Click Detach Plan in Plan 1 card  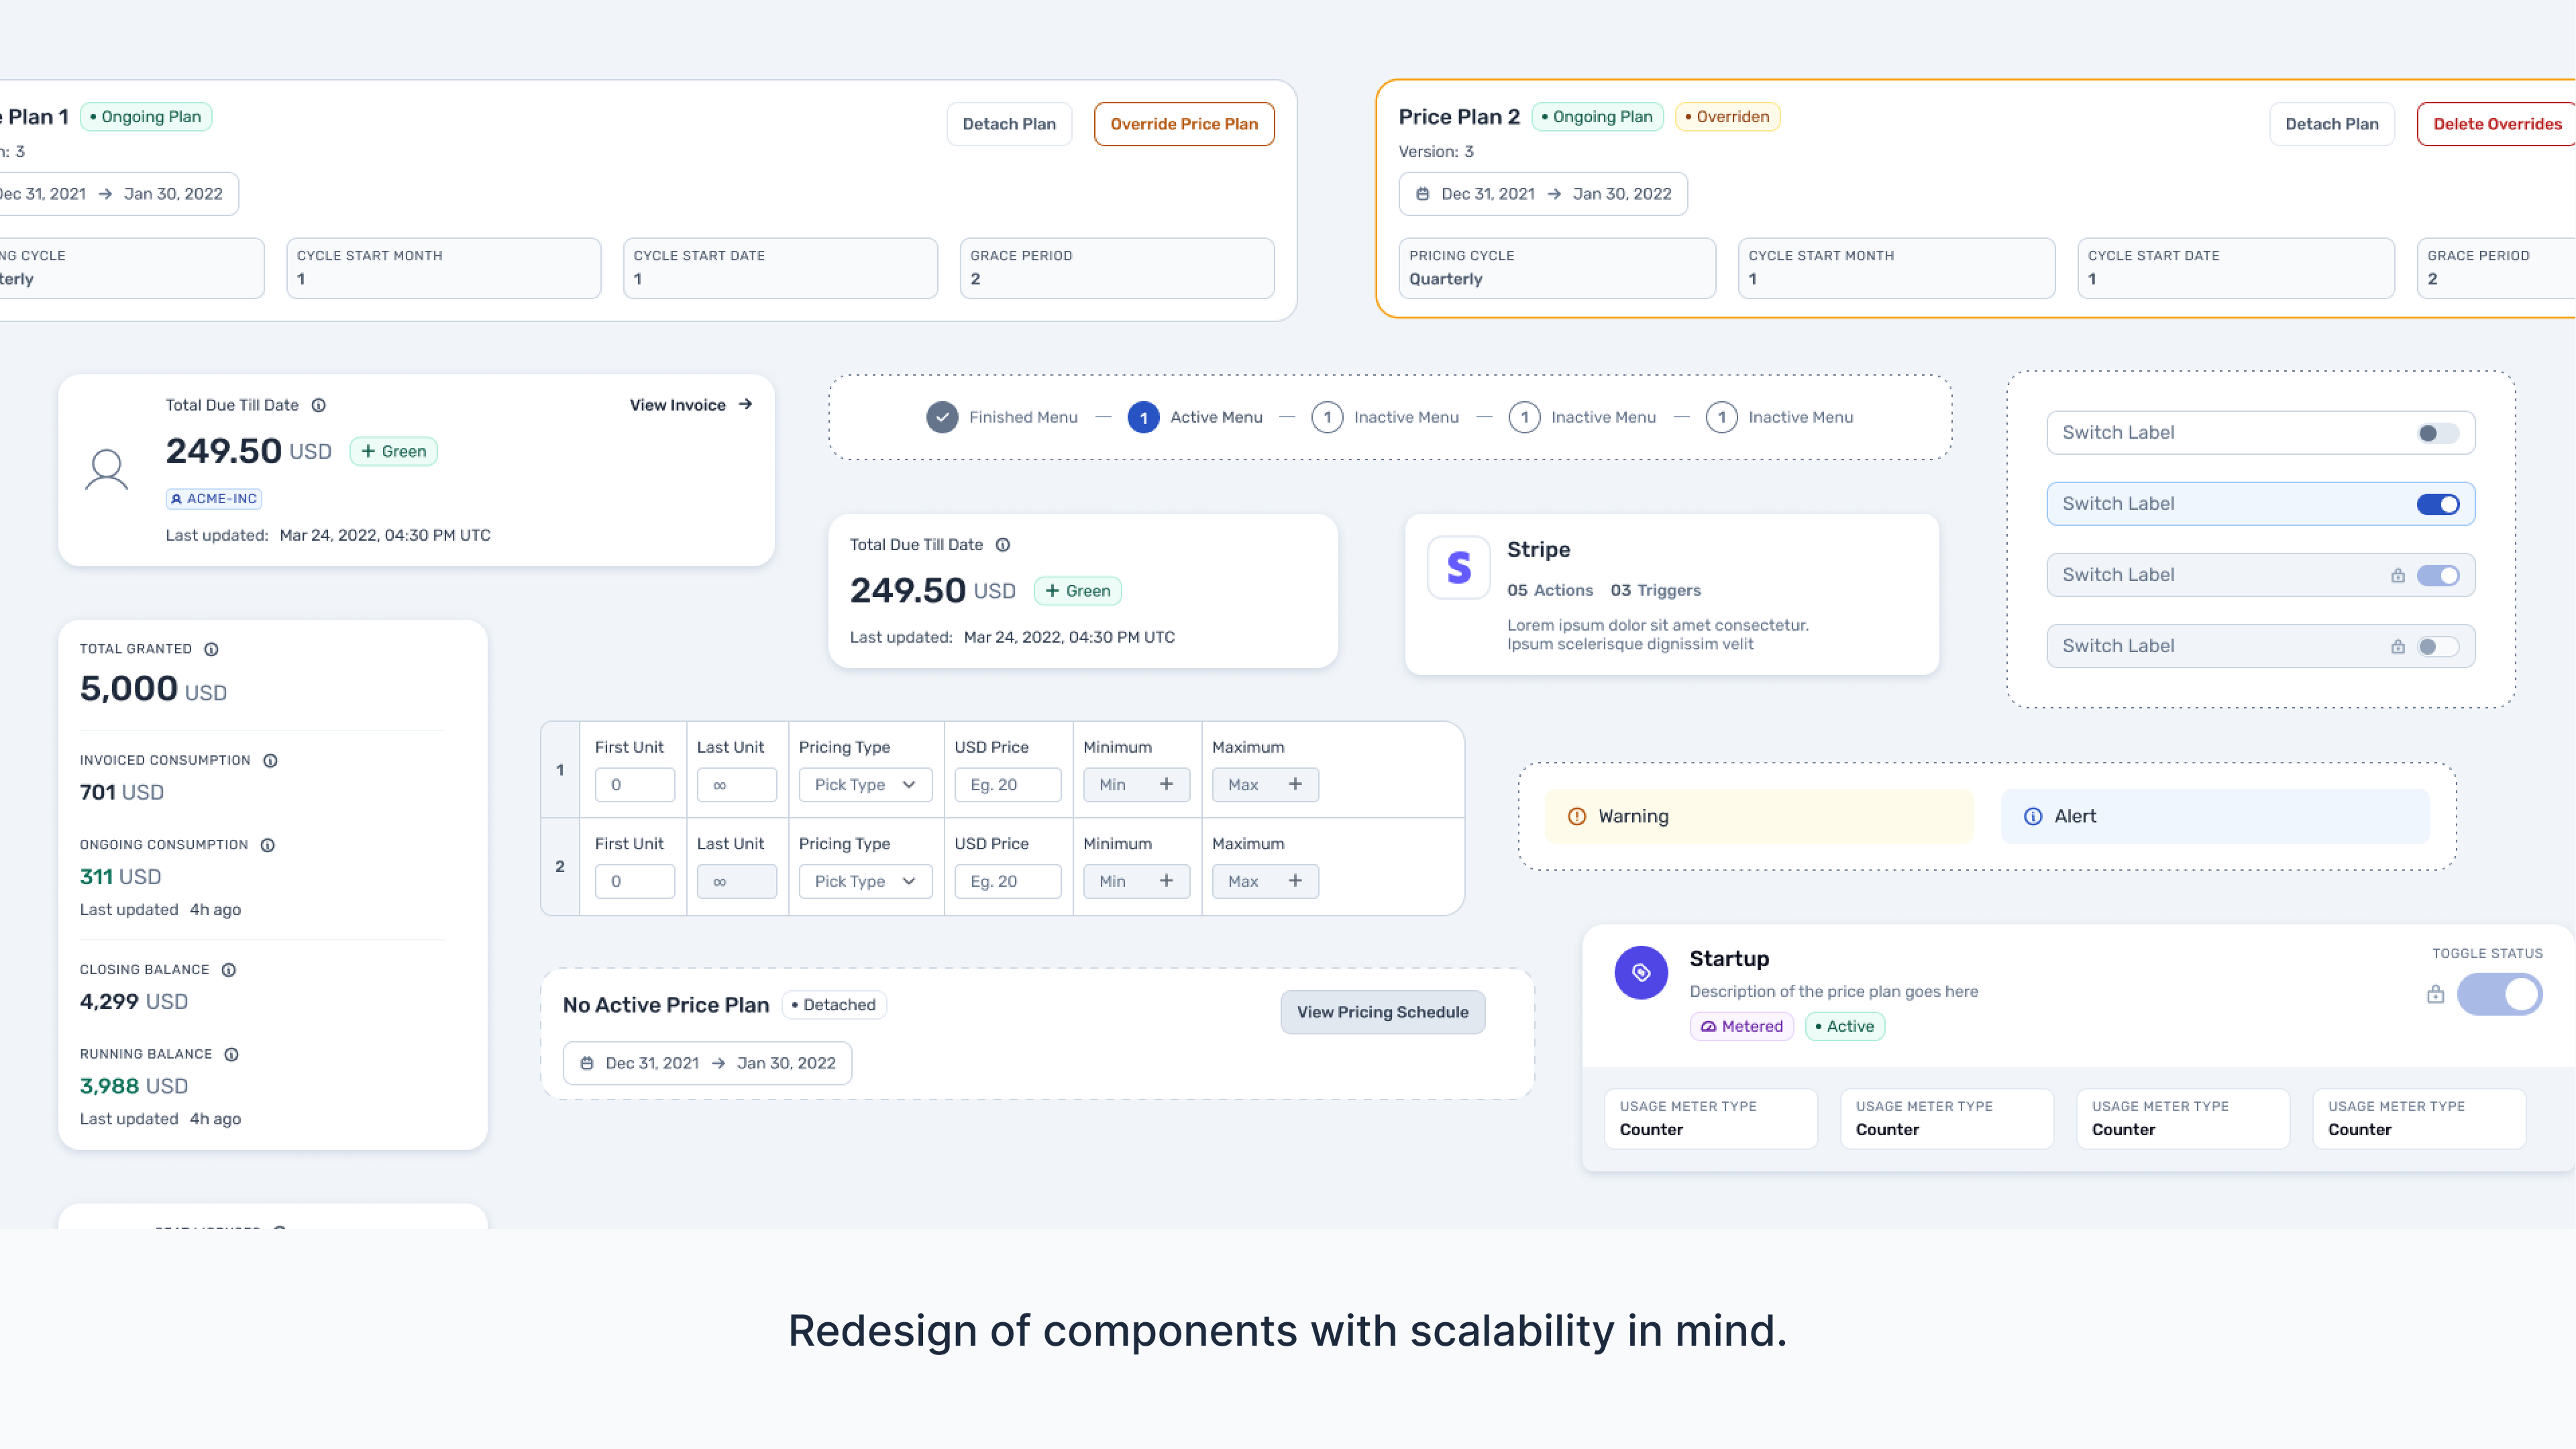pos(1009,124)
